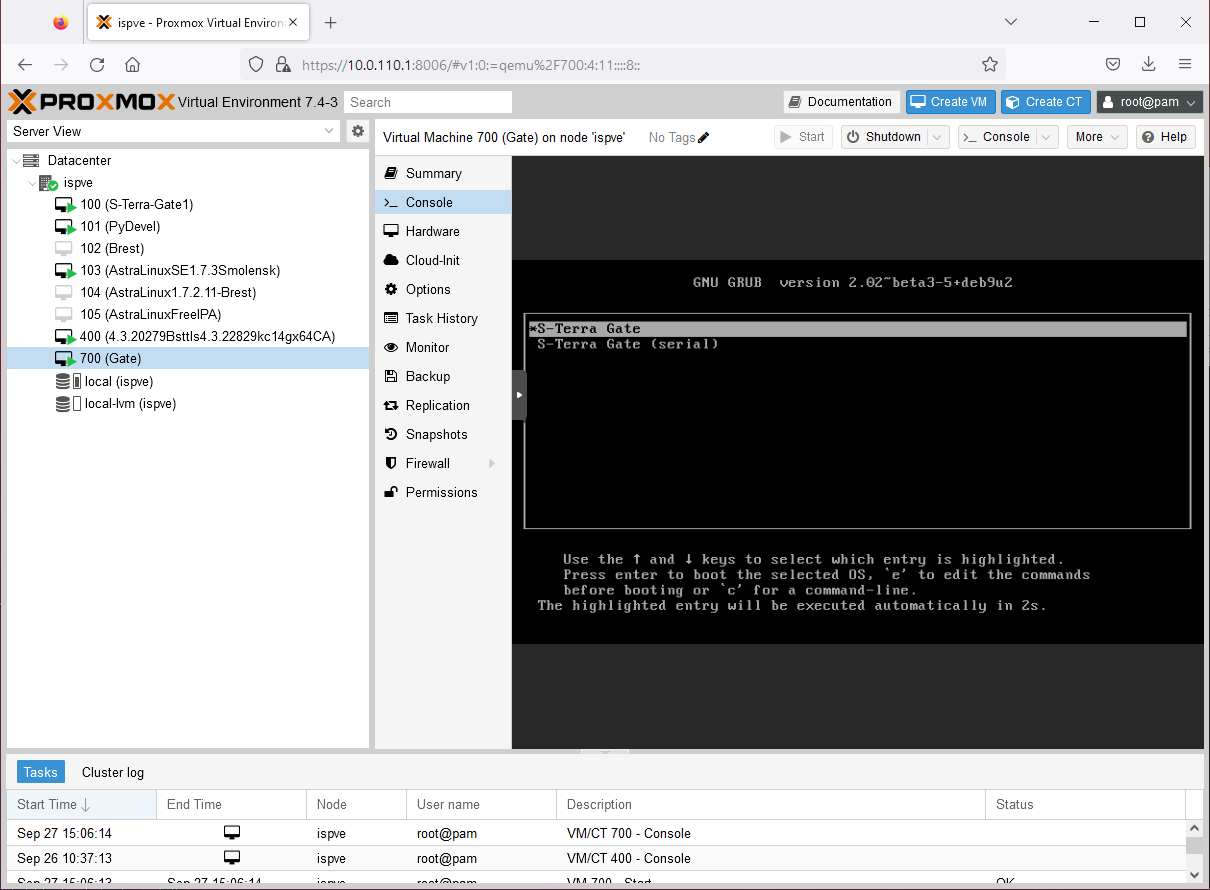Open the Task History section

click(443, 318)
